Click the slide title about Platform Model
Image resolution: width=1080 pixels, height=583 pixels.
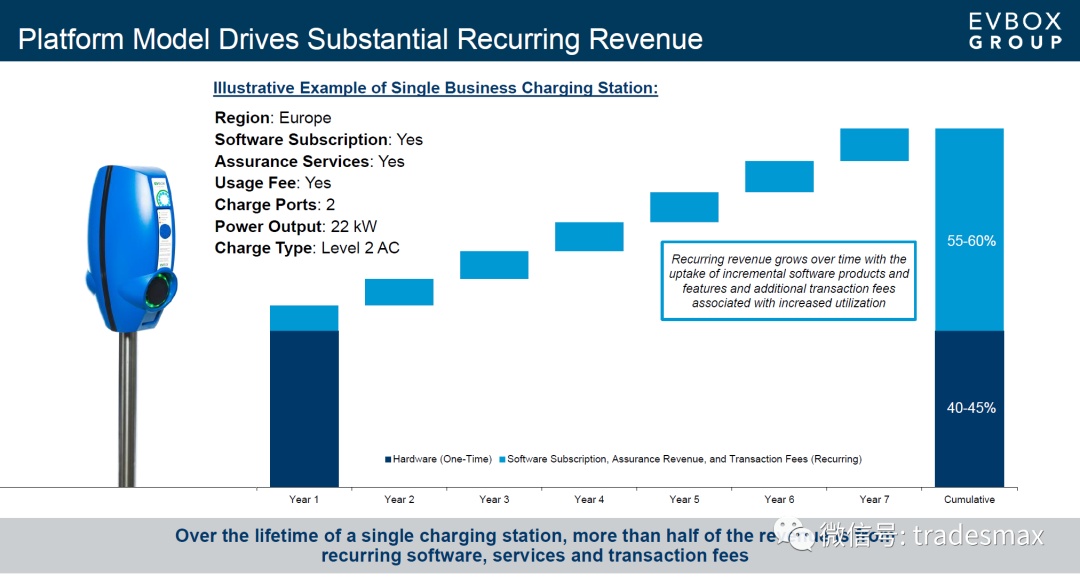pos(360,39)
